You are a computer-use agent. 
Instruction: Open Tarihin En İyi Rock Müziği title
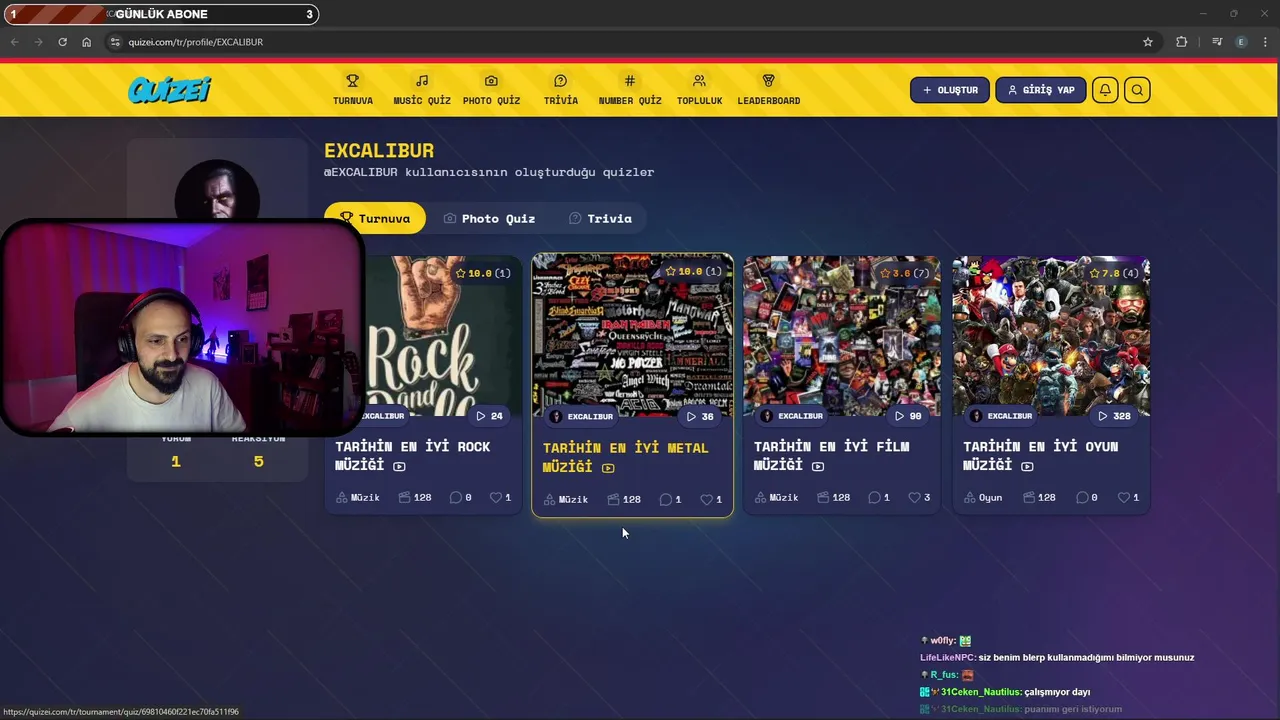click(x=412, y=455)
